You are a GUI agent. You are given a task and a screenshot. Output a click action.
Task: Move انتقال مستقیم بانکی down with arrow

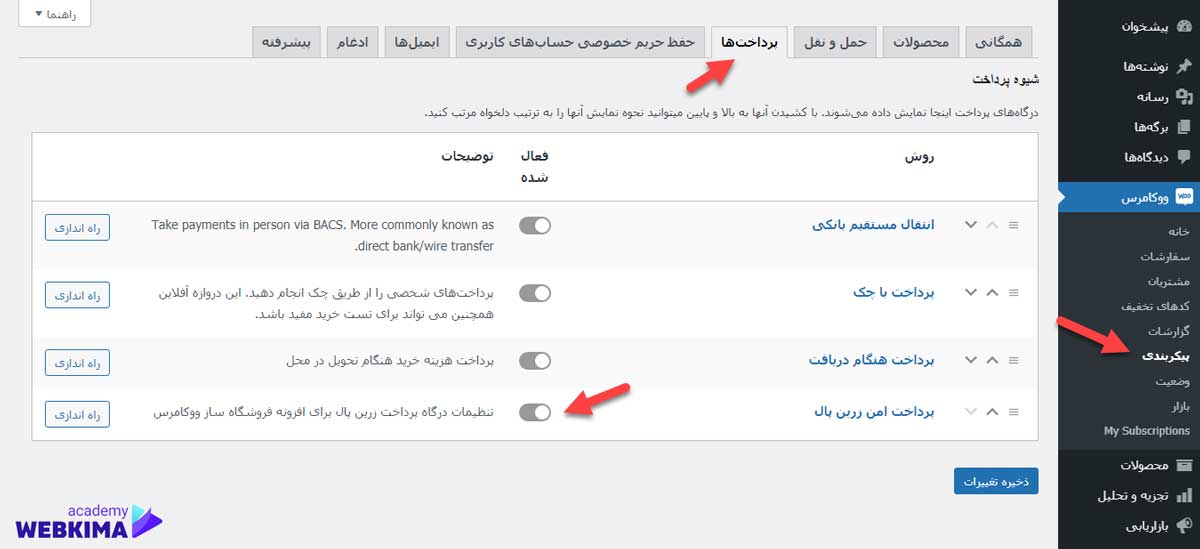[x=970, y=225]
